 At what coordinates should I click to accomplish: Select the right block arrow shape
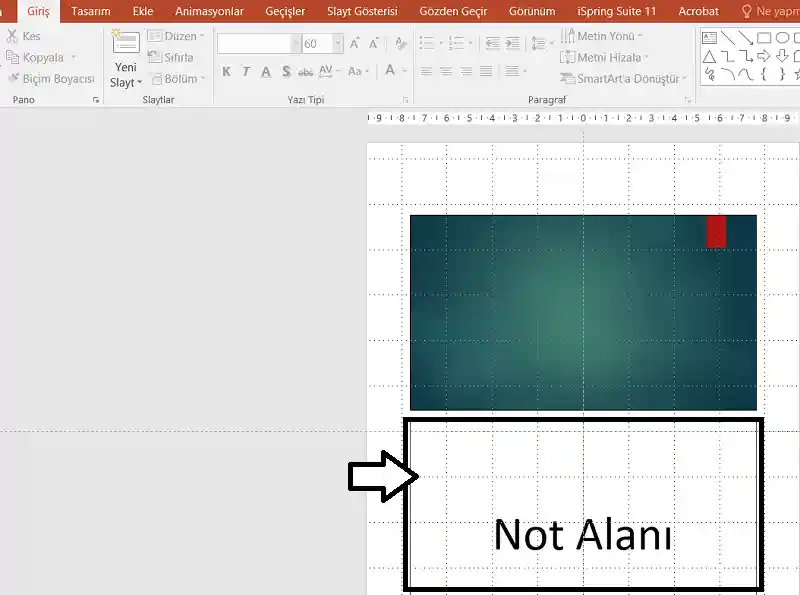[x=764, y=56]
